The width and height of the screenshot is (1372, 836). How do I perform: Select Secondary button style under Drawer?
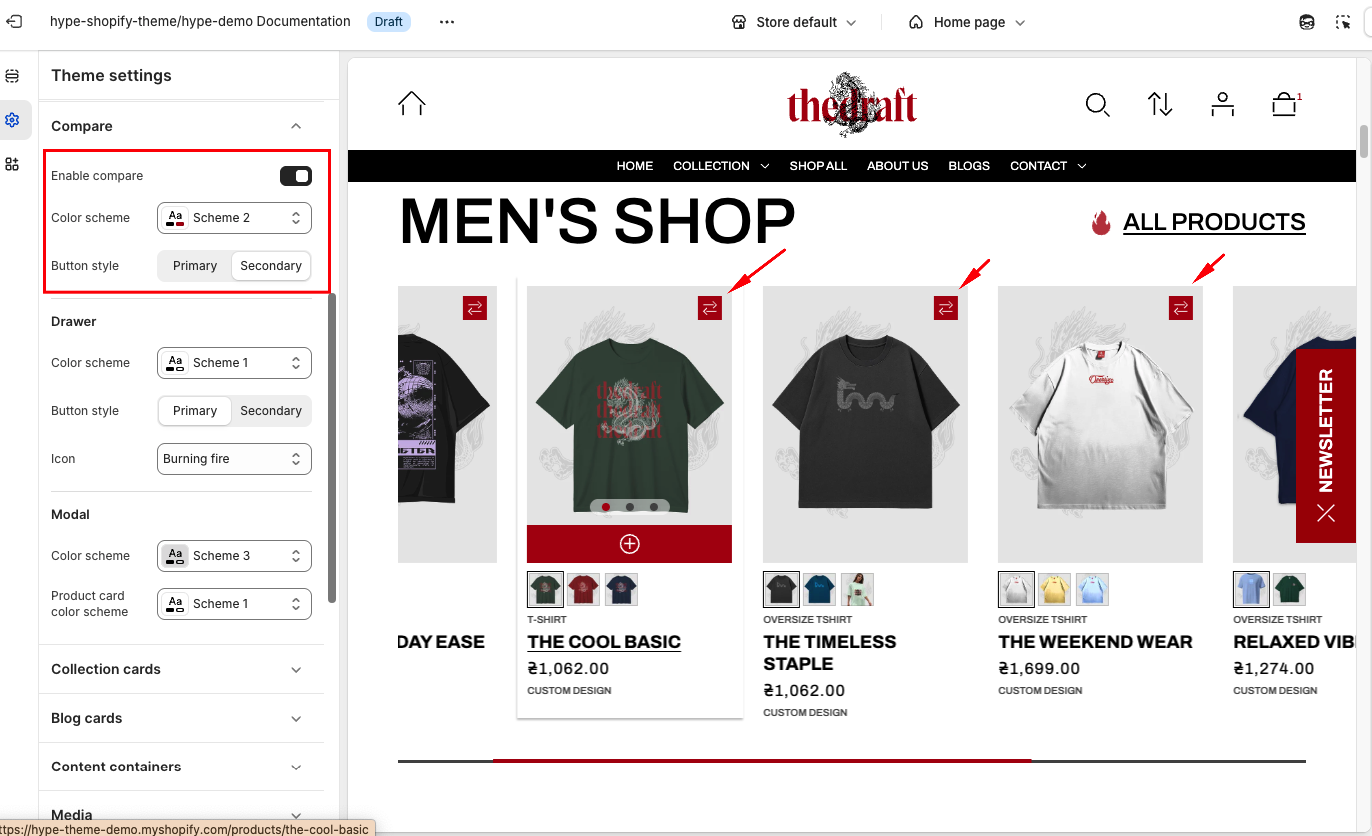[271, 411]
